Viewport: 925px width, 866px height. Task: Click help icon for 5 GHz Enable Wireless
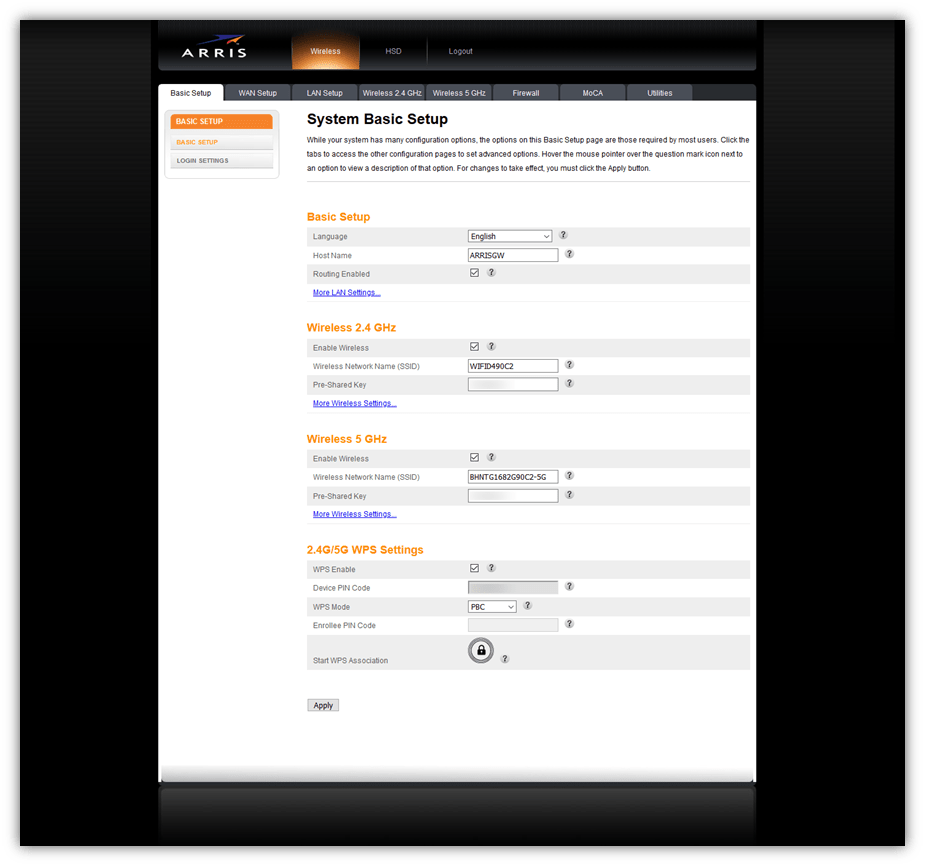[x=491, y=457]
